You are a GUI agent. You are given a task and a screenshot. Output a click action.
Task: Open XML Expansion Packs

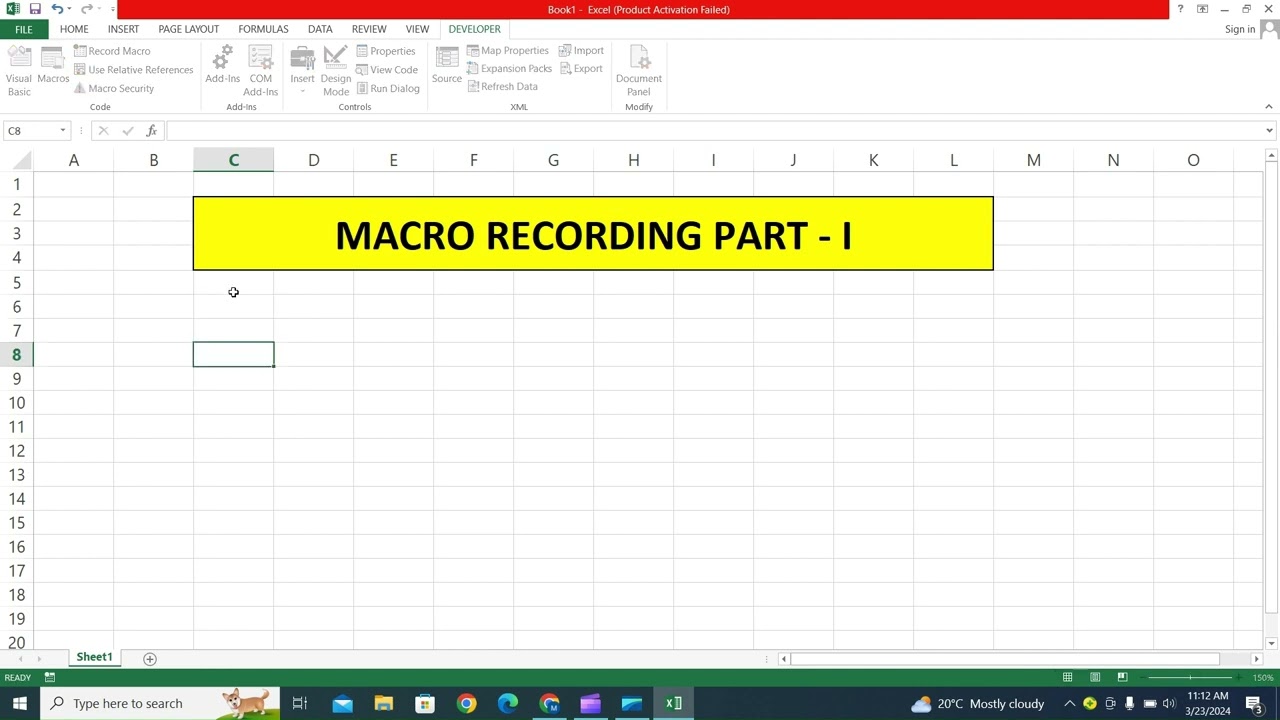[509, 68]
